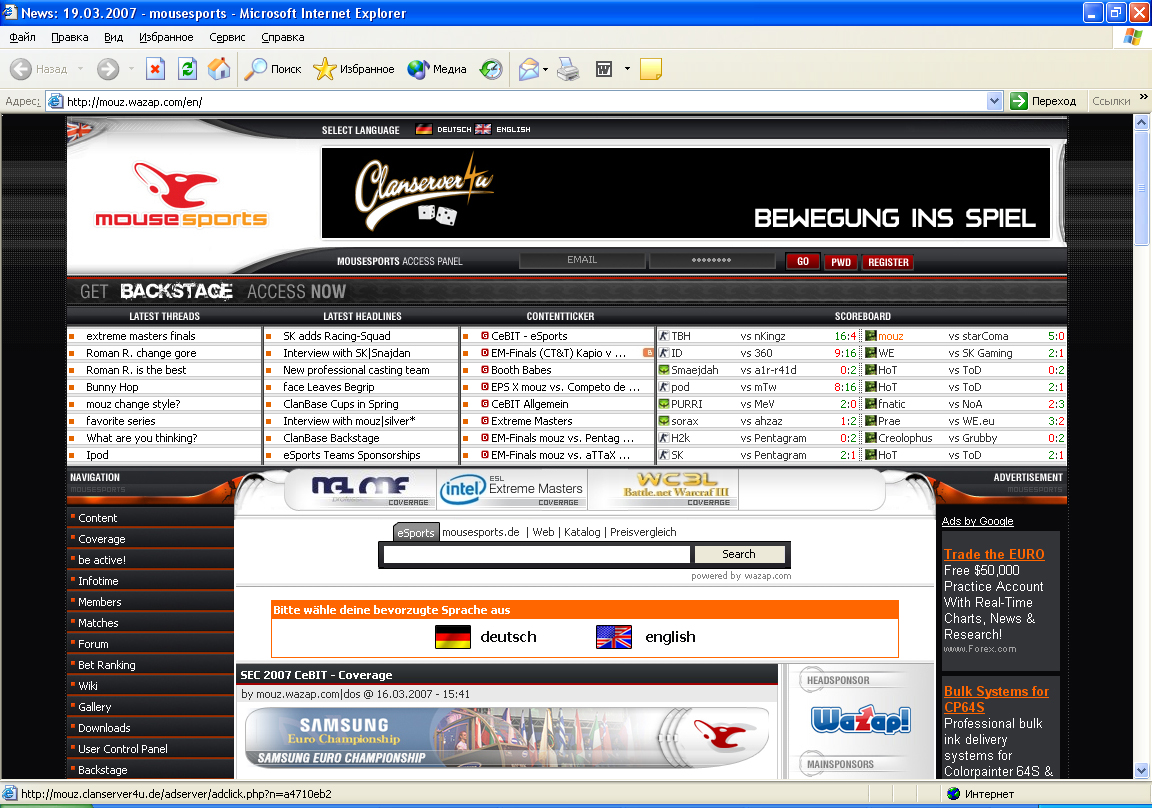Click the vertical scrollbar down arrow
The height and width of the screenshot is (808, 1152).
coord(1141,771)
